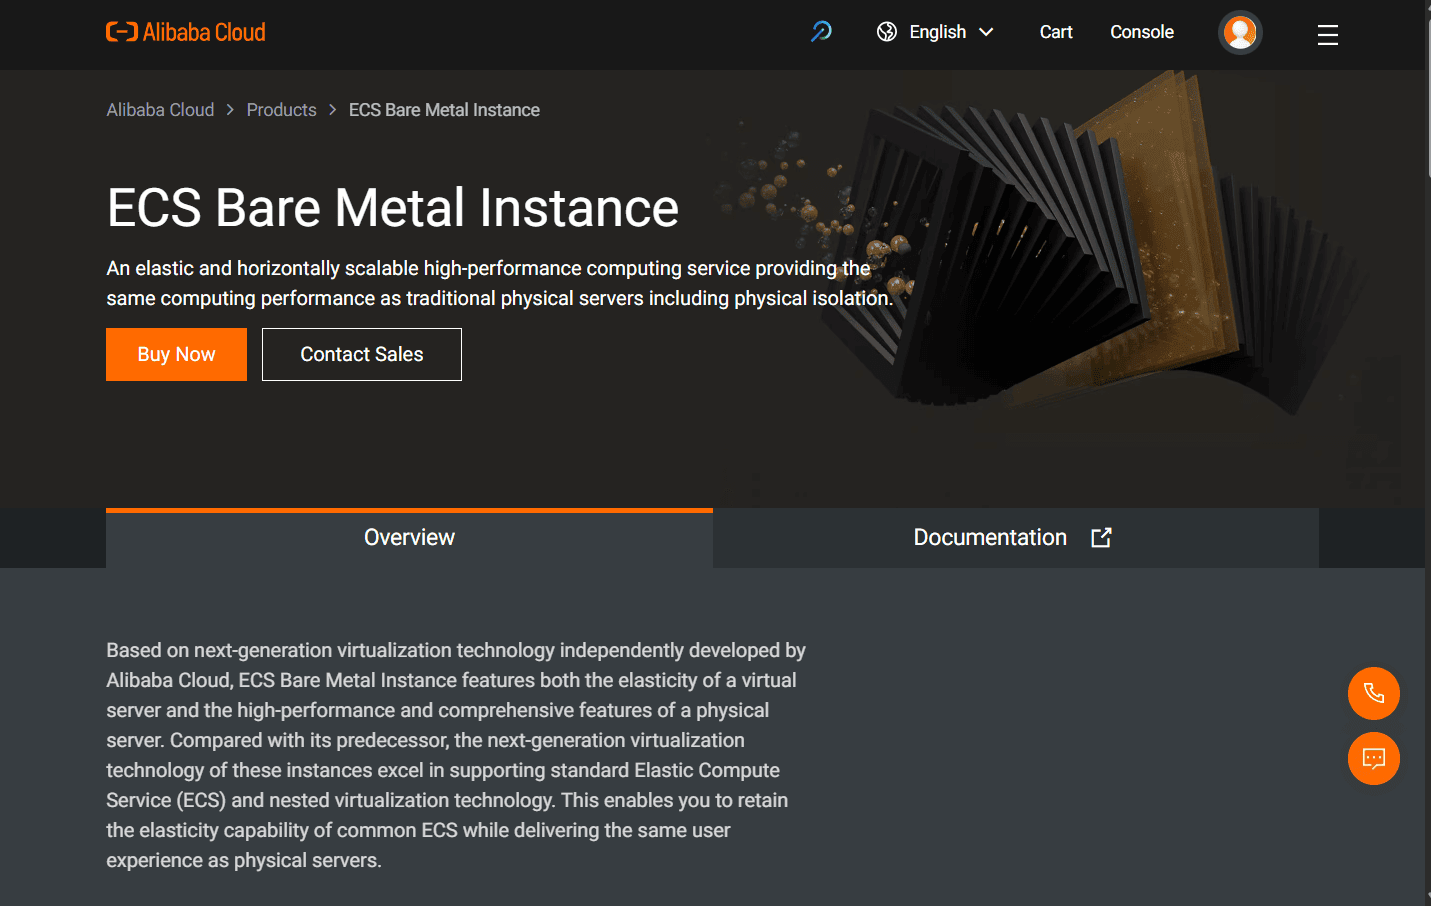Screen dimensions: 1431x906
Task: Click the external link icon beside Documentation
Action: coord(1101,538)
